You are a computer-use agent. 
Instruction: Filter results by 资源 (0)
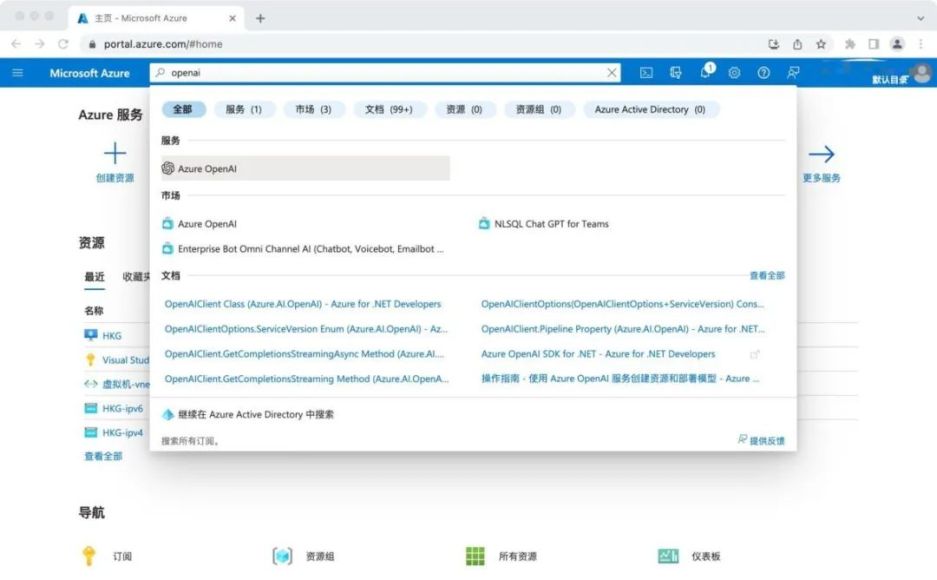coord(464,109)
